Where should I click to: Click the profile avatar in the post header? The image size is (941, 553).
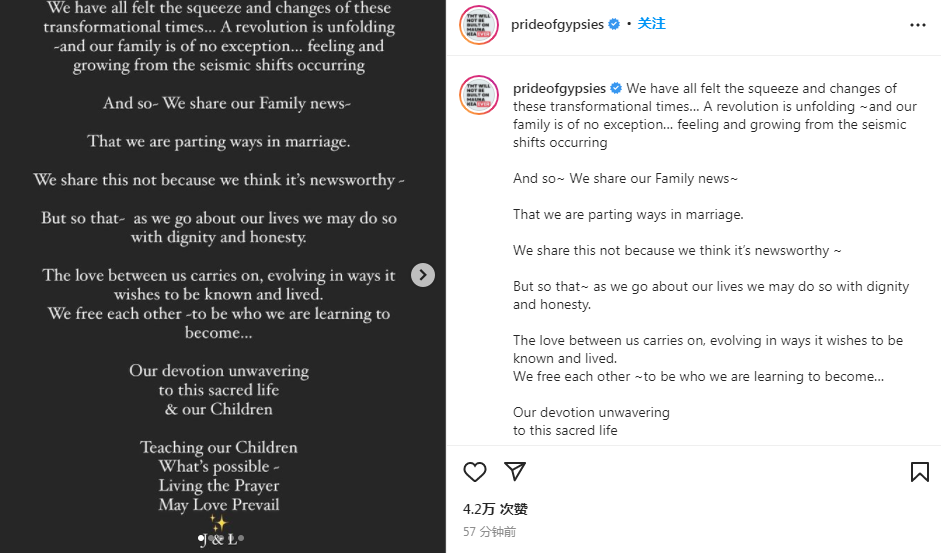pos(479,25)
